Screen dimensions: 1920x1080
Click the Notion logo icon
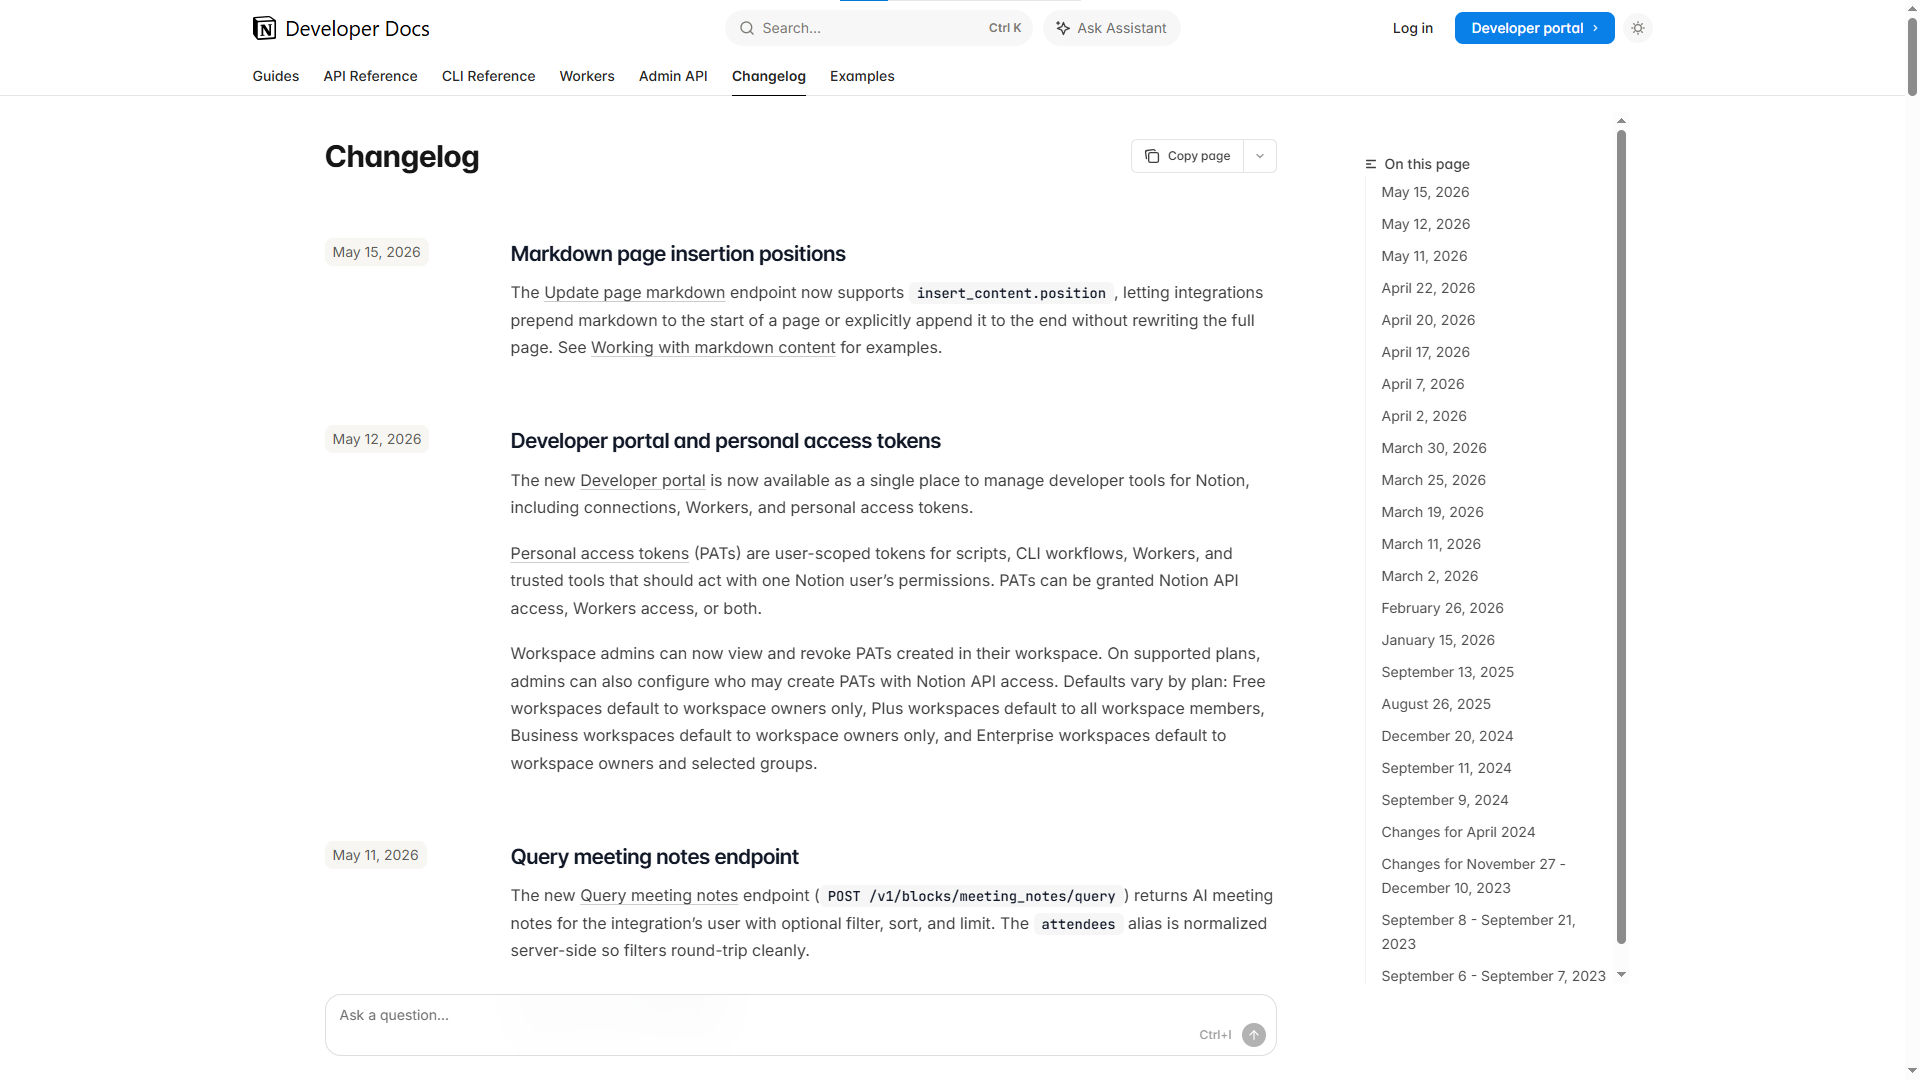264,28
